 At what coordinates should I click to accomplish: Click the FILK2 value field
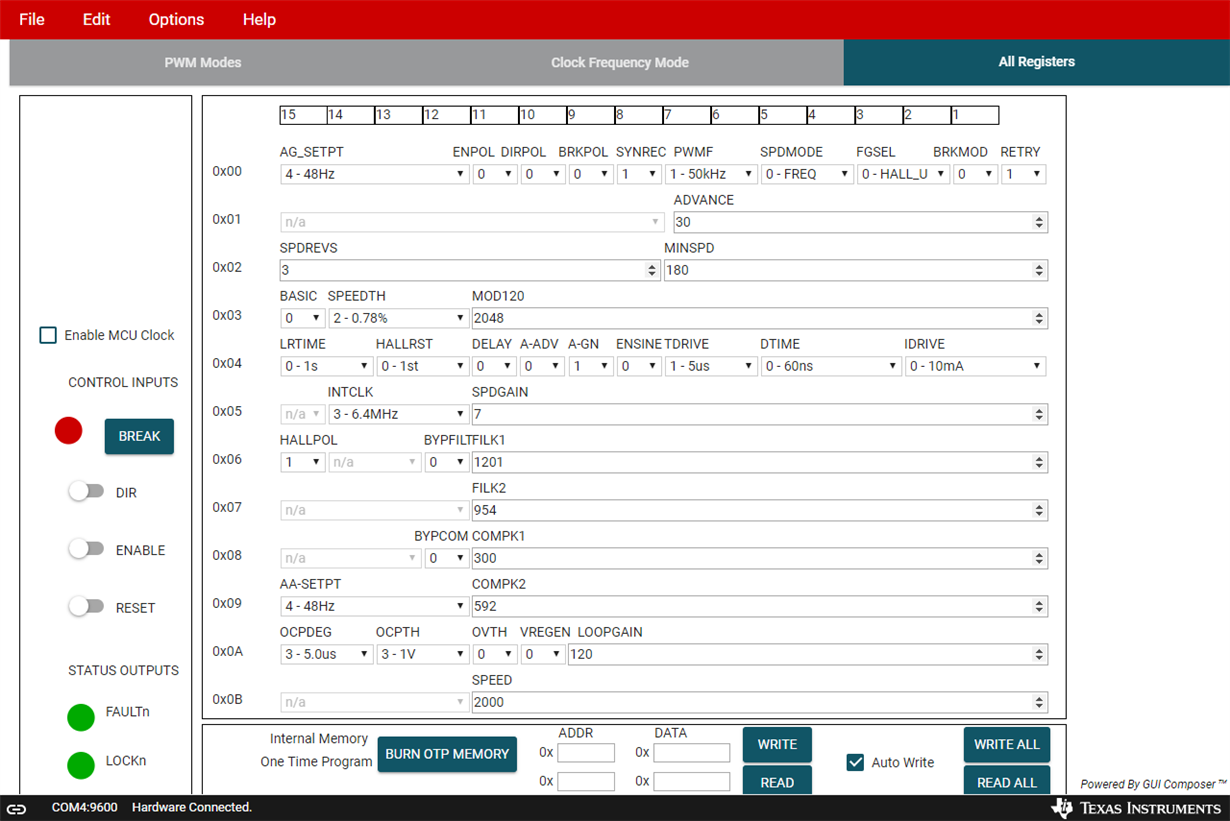[760, 510]
